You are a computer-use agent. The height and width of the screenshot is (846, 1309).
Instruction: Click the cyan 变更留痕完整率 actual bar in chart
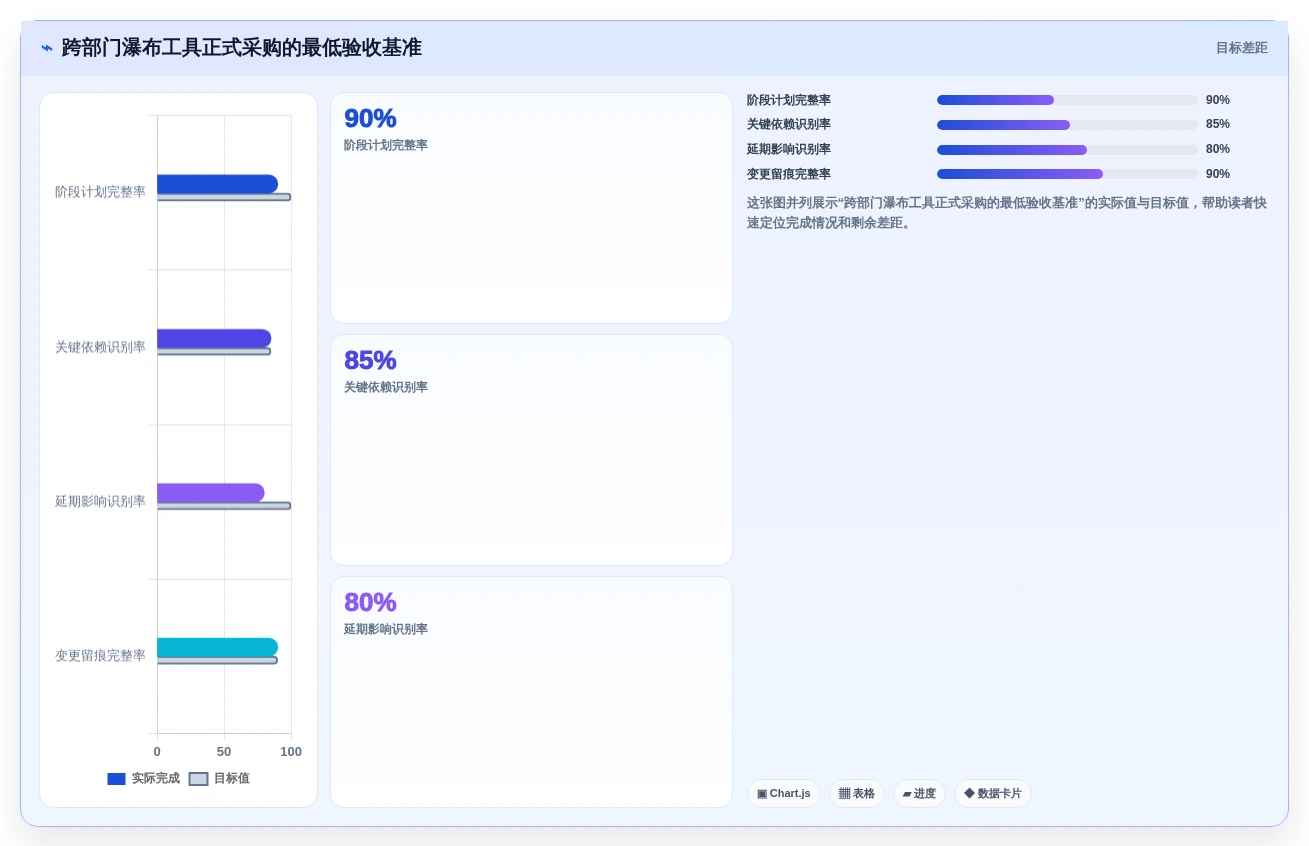pyautogui.click(x=217, y=647)
